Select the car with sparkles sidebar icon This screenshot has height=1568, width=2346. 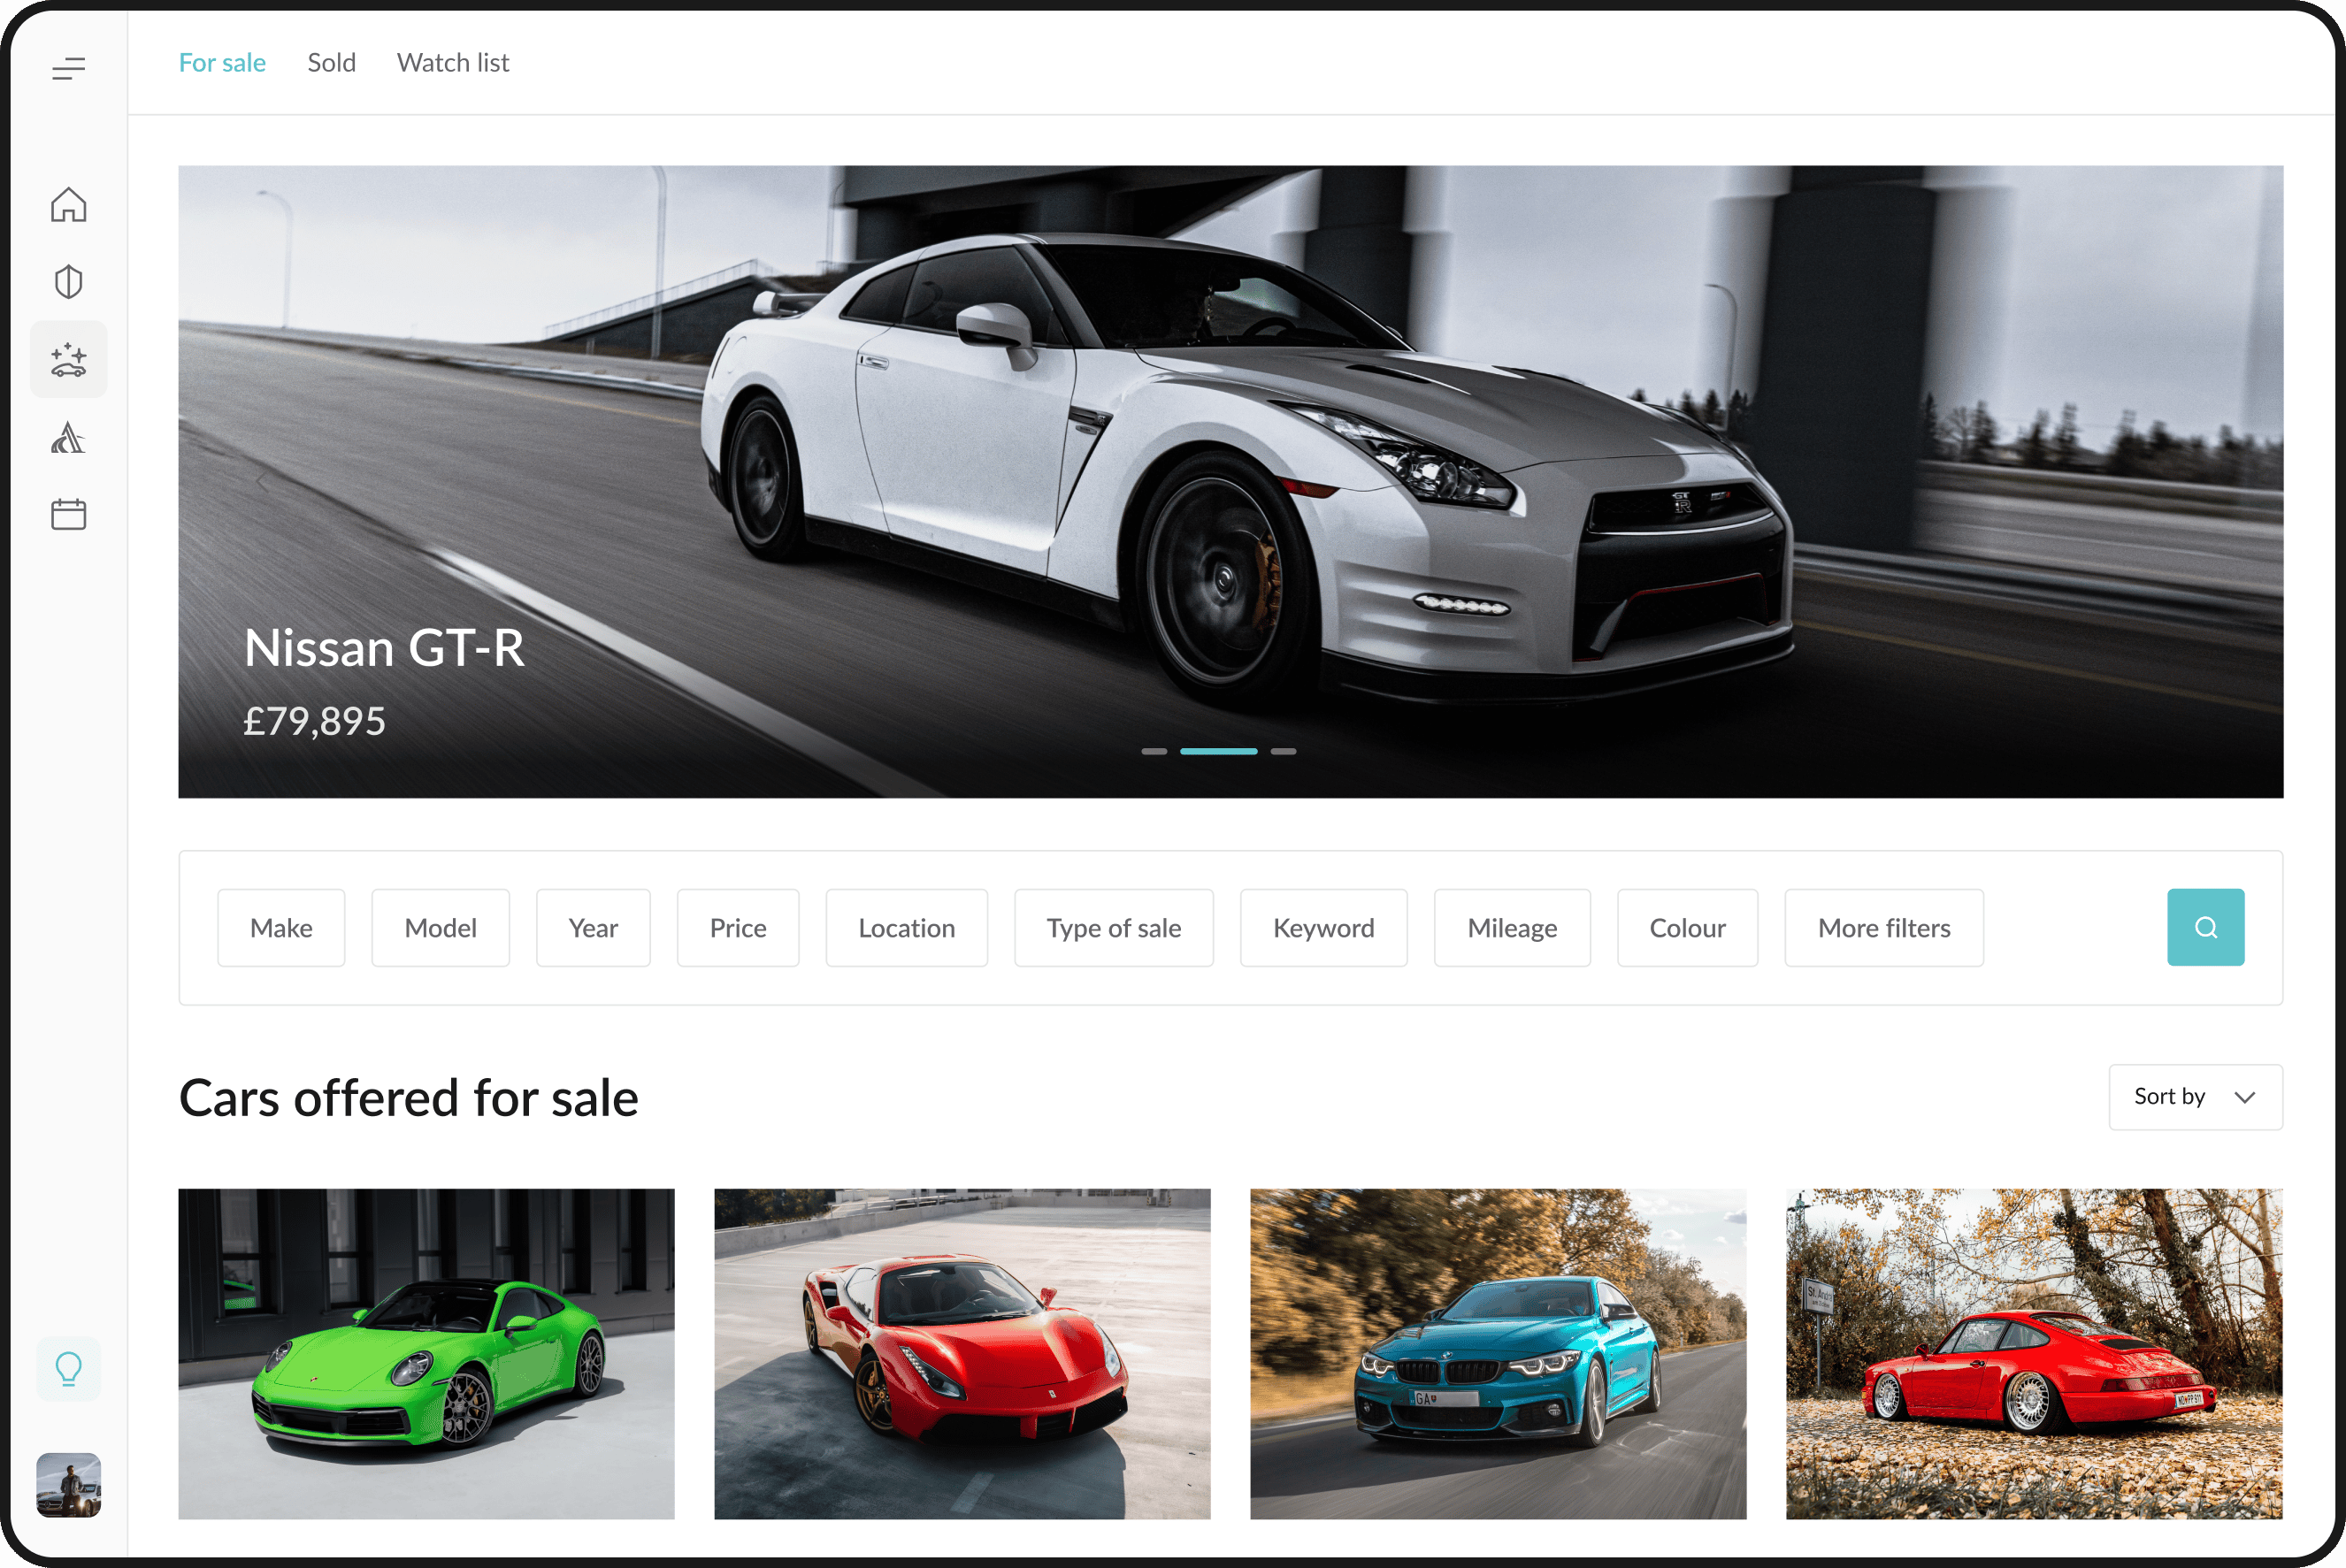[68, 360]
